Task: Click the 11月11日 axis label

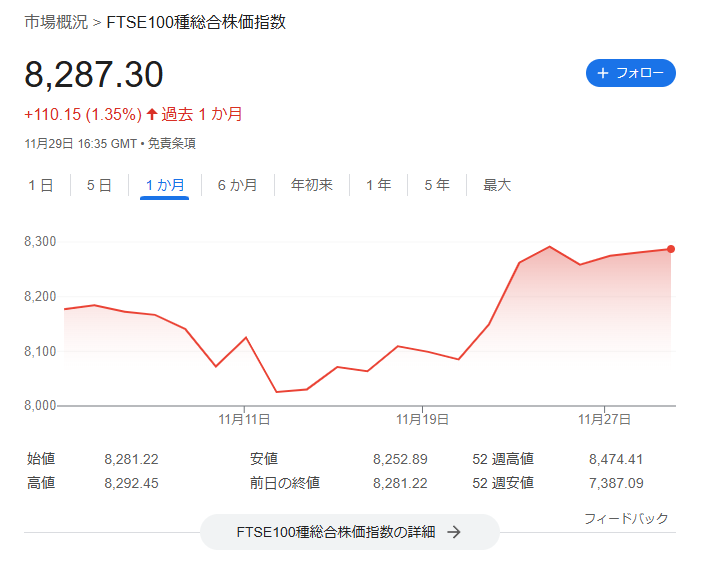Action: pos(244,420)
